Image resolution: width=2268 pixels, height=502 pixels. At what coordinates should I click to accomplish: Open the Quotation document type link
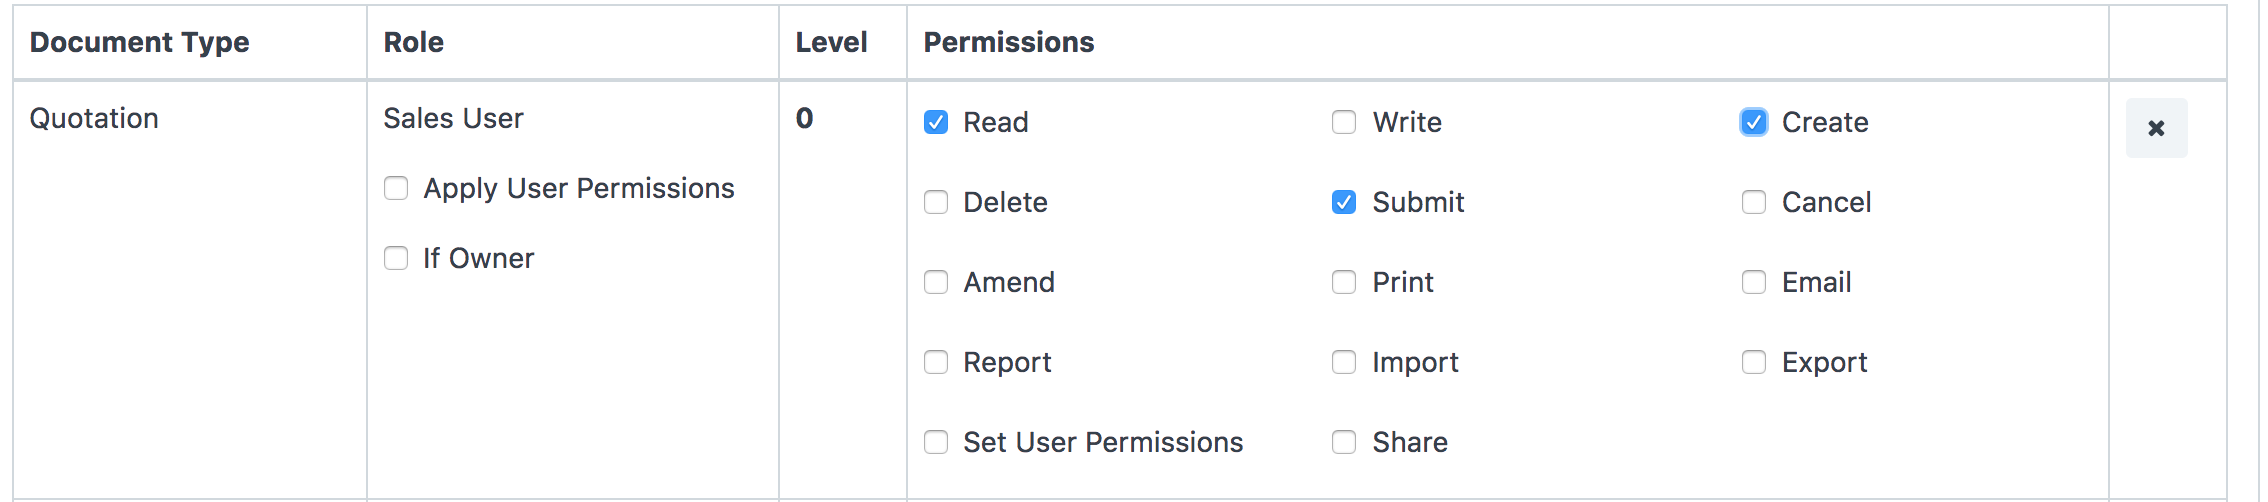point(94,118)
